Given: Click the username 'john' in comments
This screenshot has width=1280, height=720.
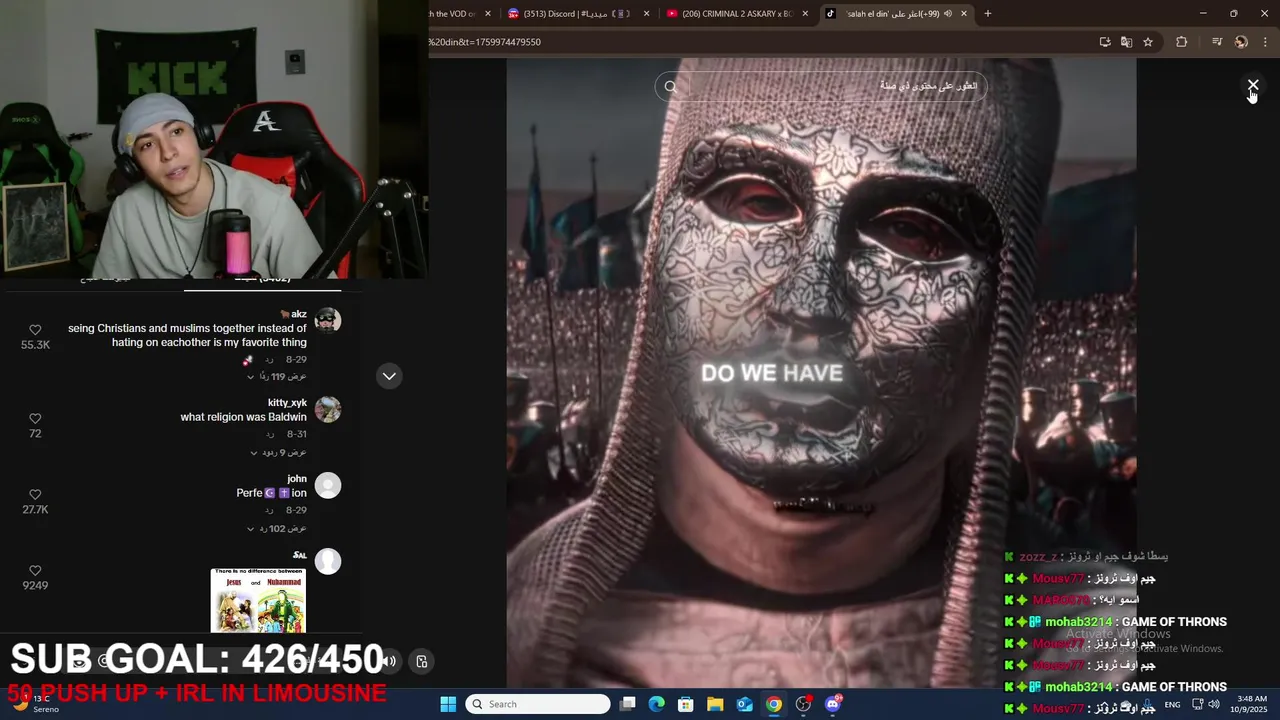Looking at the screenshot, I should click(x=297, y=479).
